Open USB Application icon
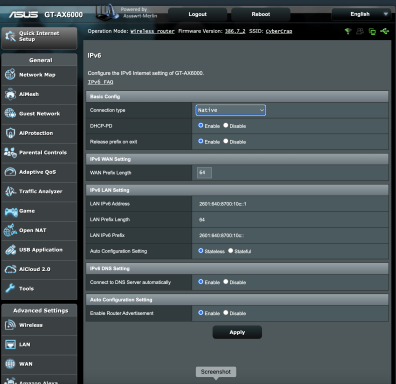 pos(10,250)
